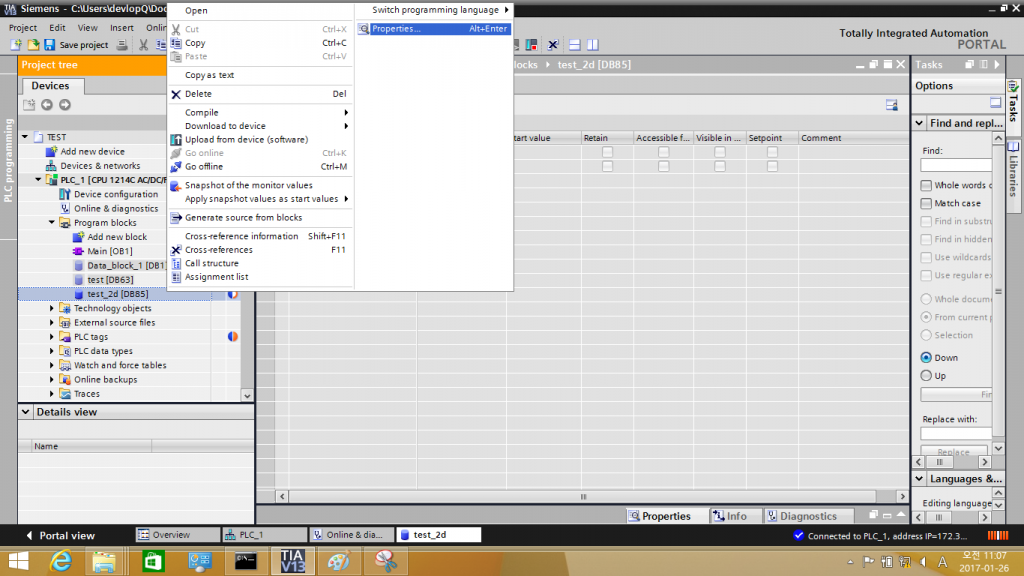Expand the Watch and force tables folder
1024x576 pixels.
pyautogui.click(x=52, y=366)
